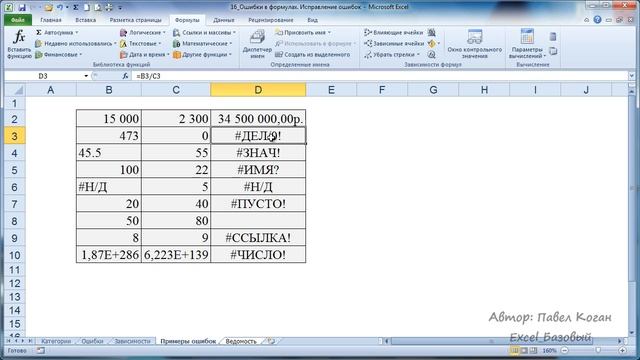Click inside the formula bar showing =B3/C3
The image size is (640, 360).
[380, 76]
